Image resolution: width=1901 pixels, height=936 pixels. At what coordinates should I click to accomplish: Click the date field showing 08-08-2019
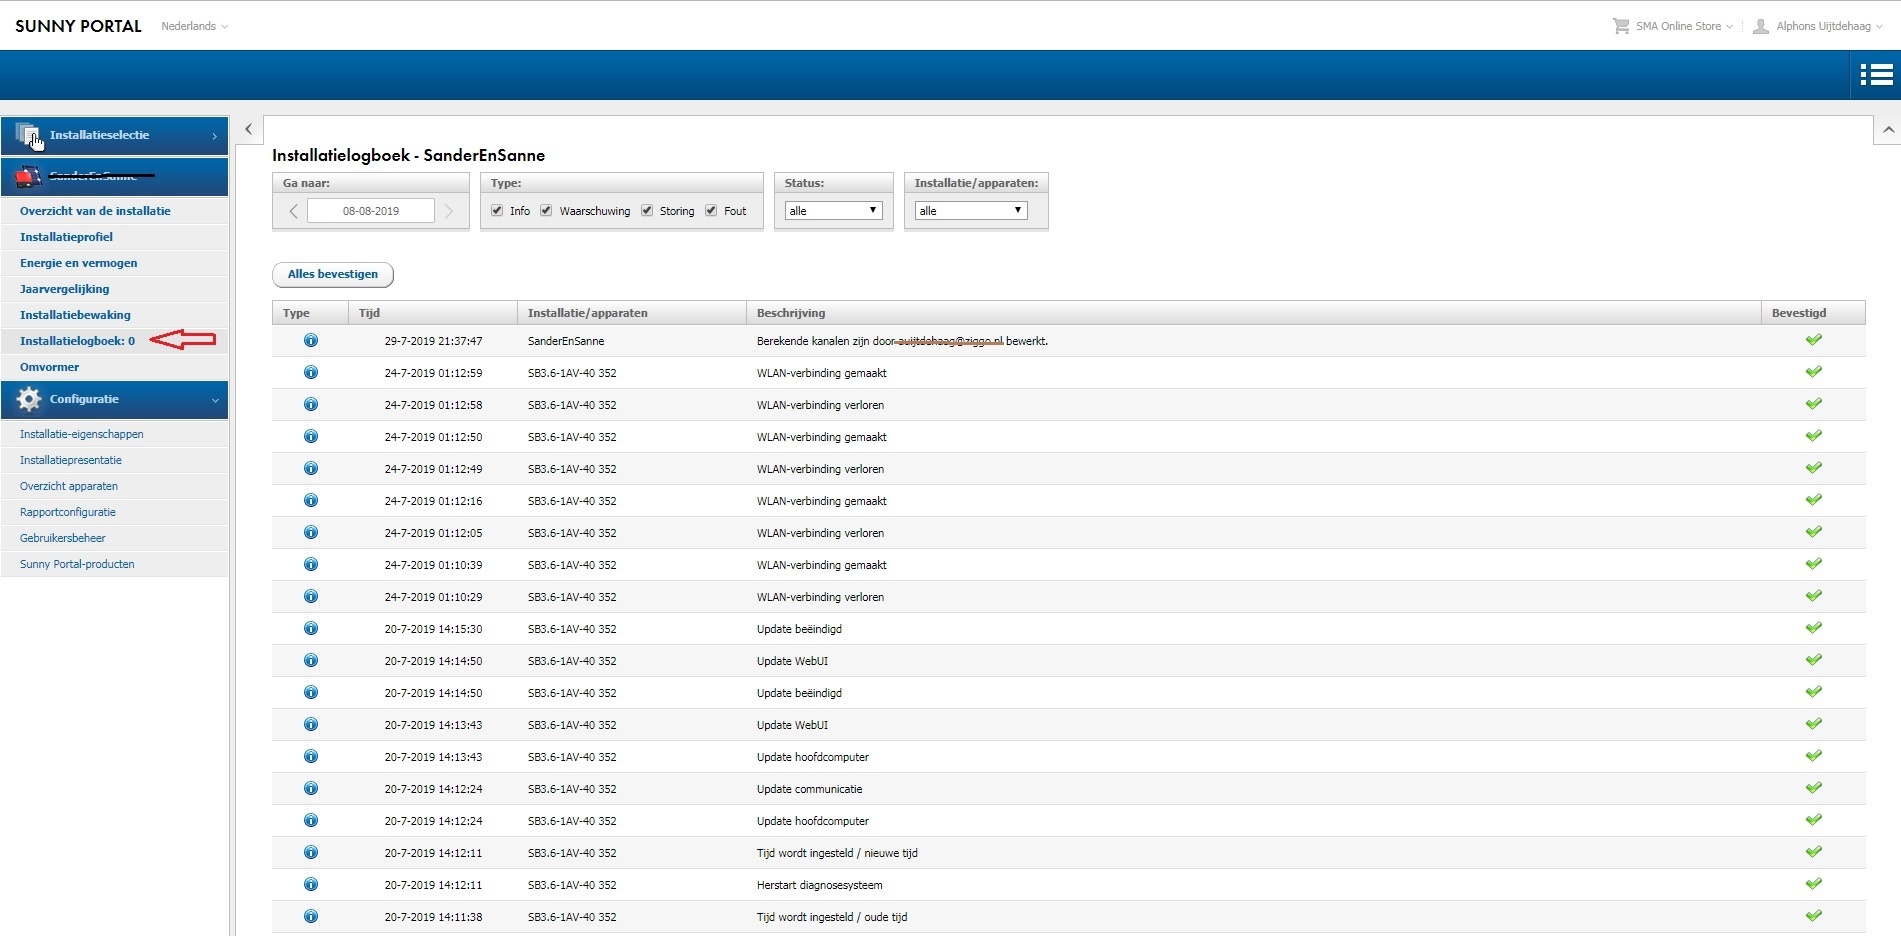click(x=371, y=211)
